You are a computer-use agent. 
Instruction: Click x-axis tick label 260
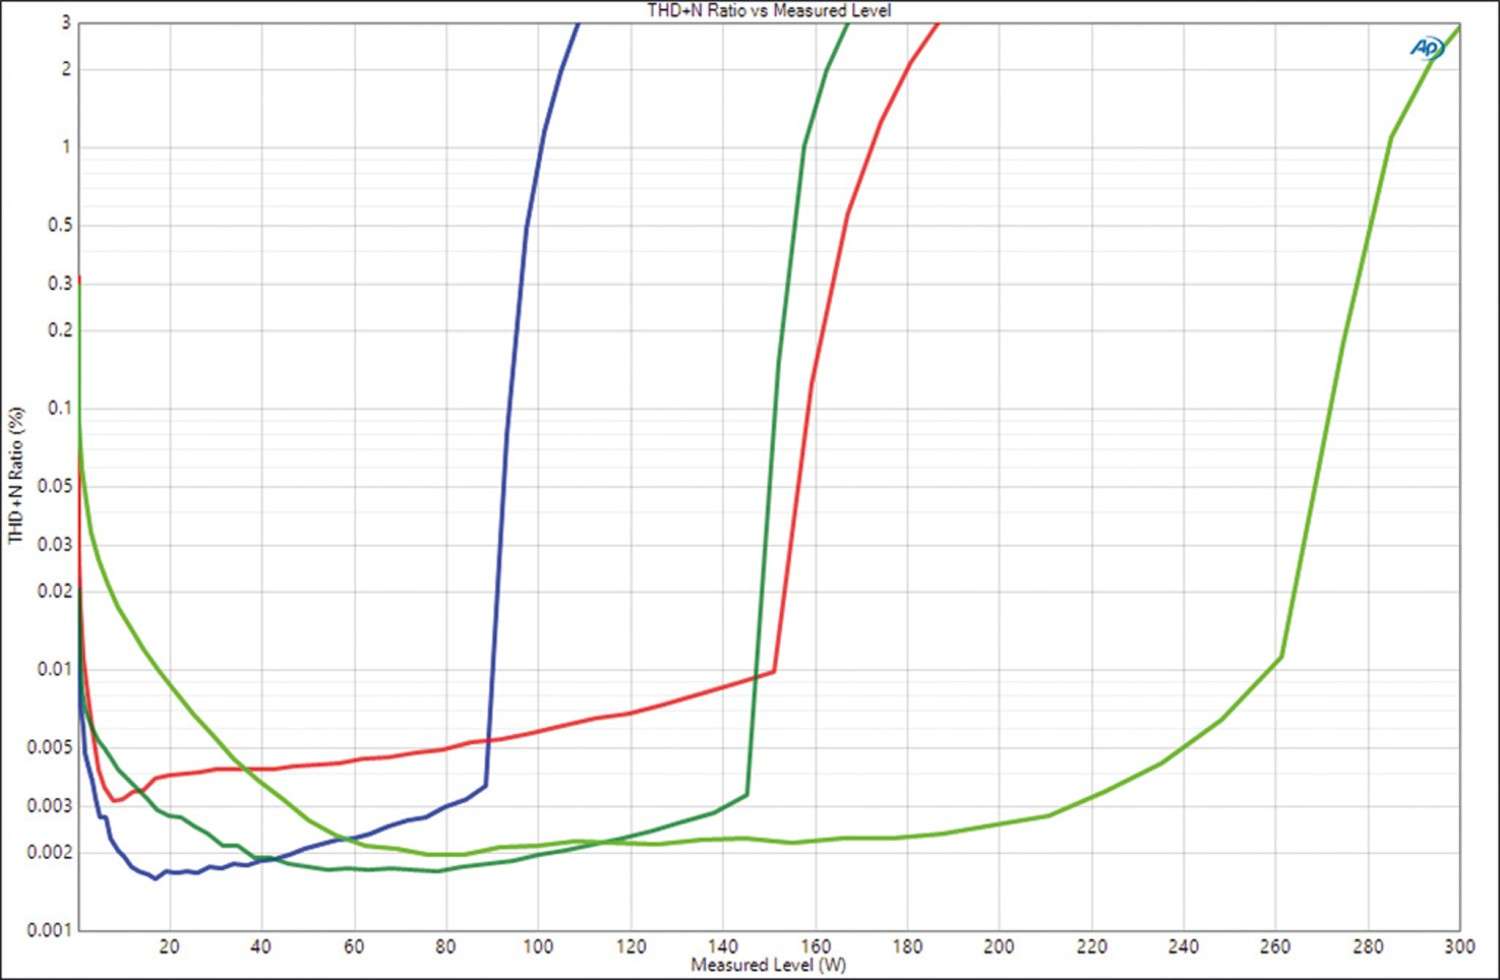(1276, 946)
